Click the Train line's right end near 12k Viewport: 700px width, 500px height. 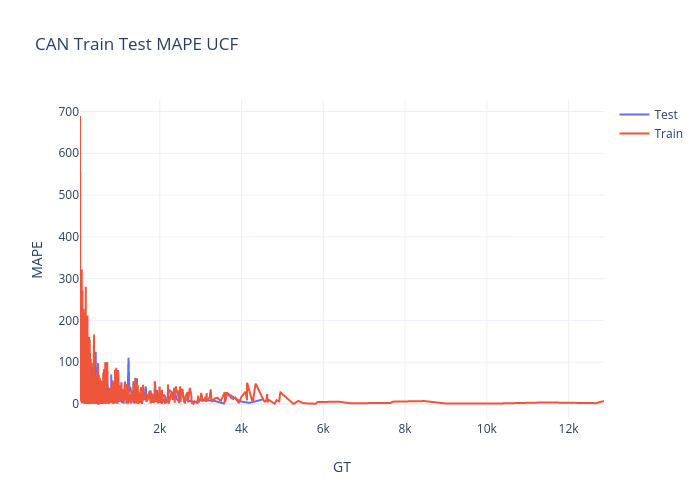(603, 401)
